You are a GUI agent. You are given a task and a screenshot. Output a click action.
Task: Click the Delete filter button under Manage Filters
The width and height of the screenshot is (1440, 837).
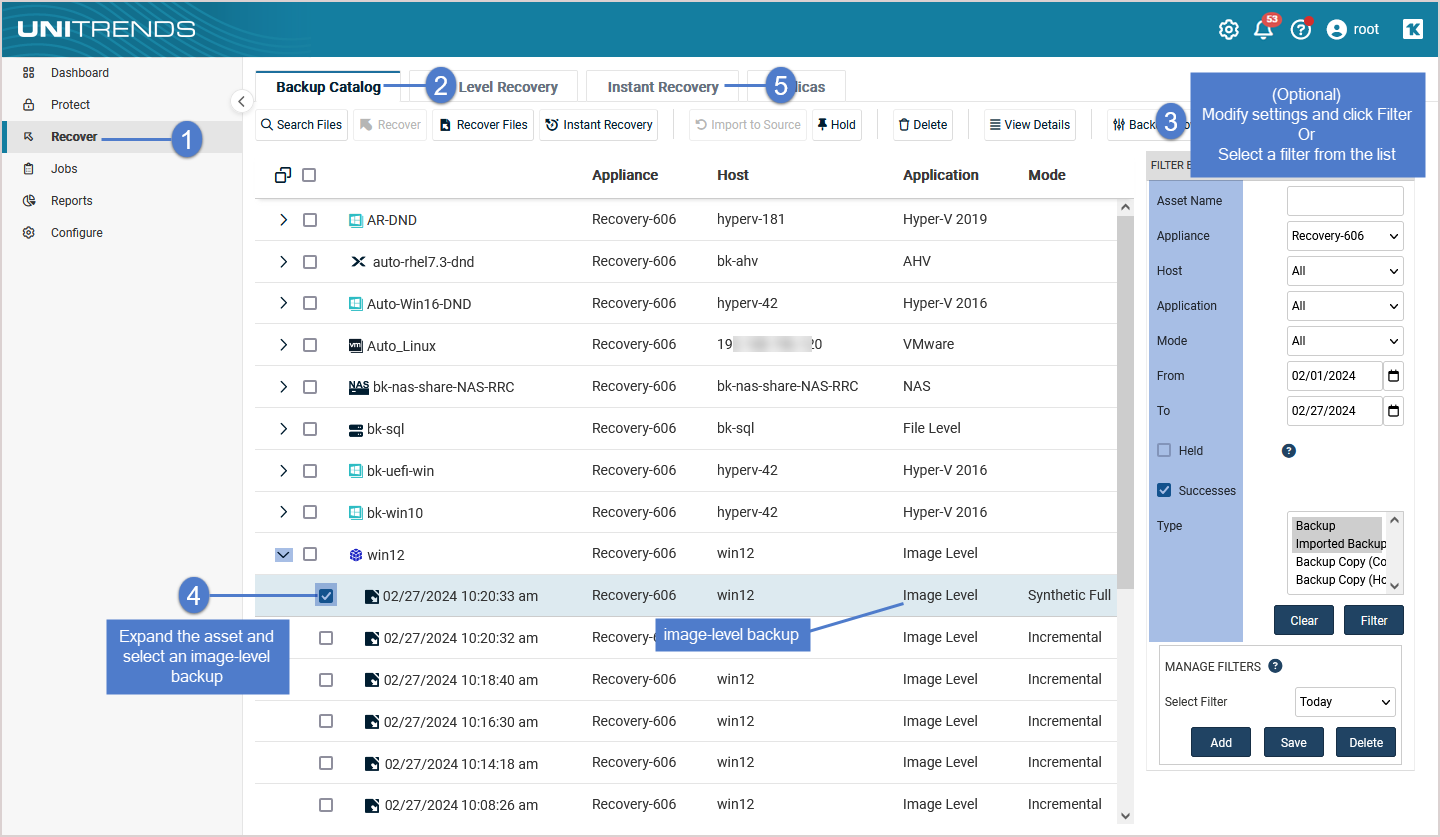pos(1366,742)
